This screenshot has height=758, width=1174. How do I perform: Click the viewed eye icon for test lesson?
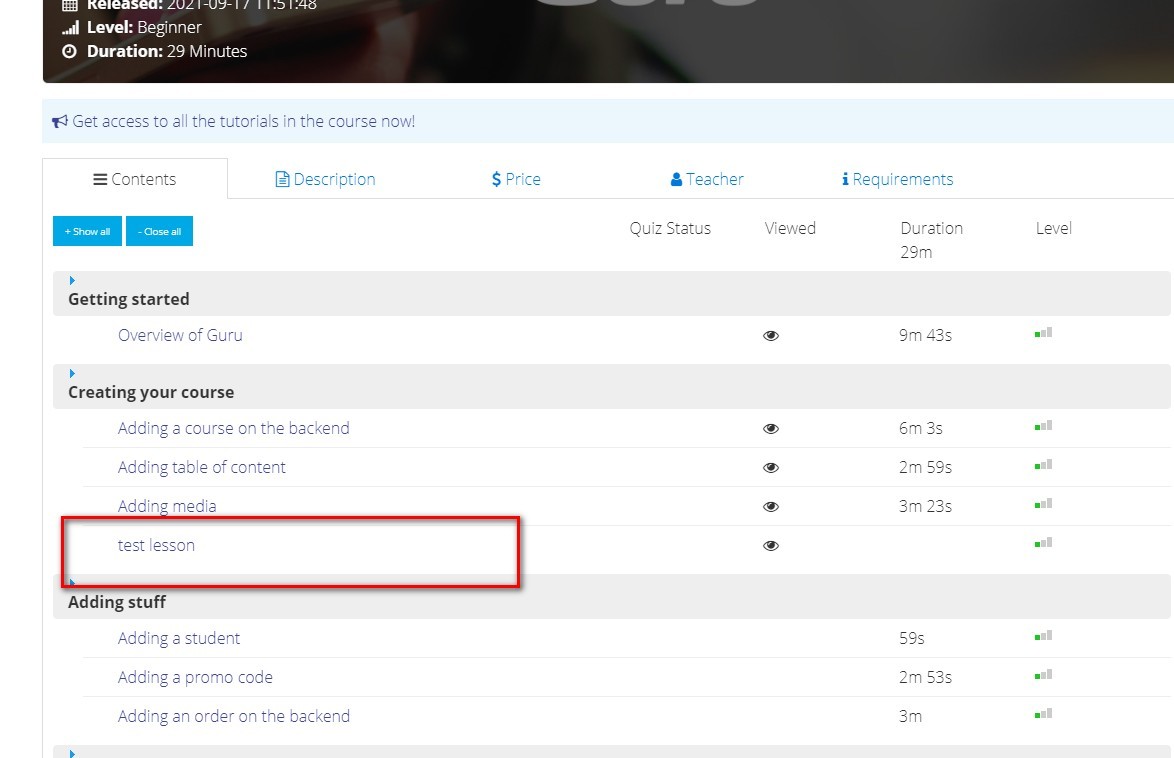click(771, 546)
